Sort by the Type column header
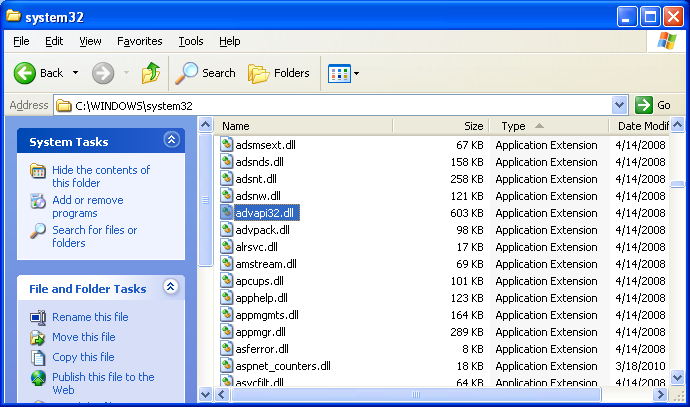The width and height of the screenshot is (690, 407). 549,126
